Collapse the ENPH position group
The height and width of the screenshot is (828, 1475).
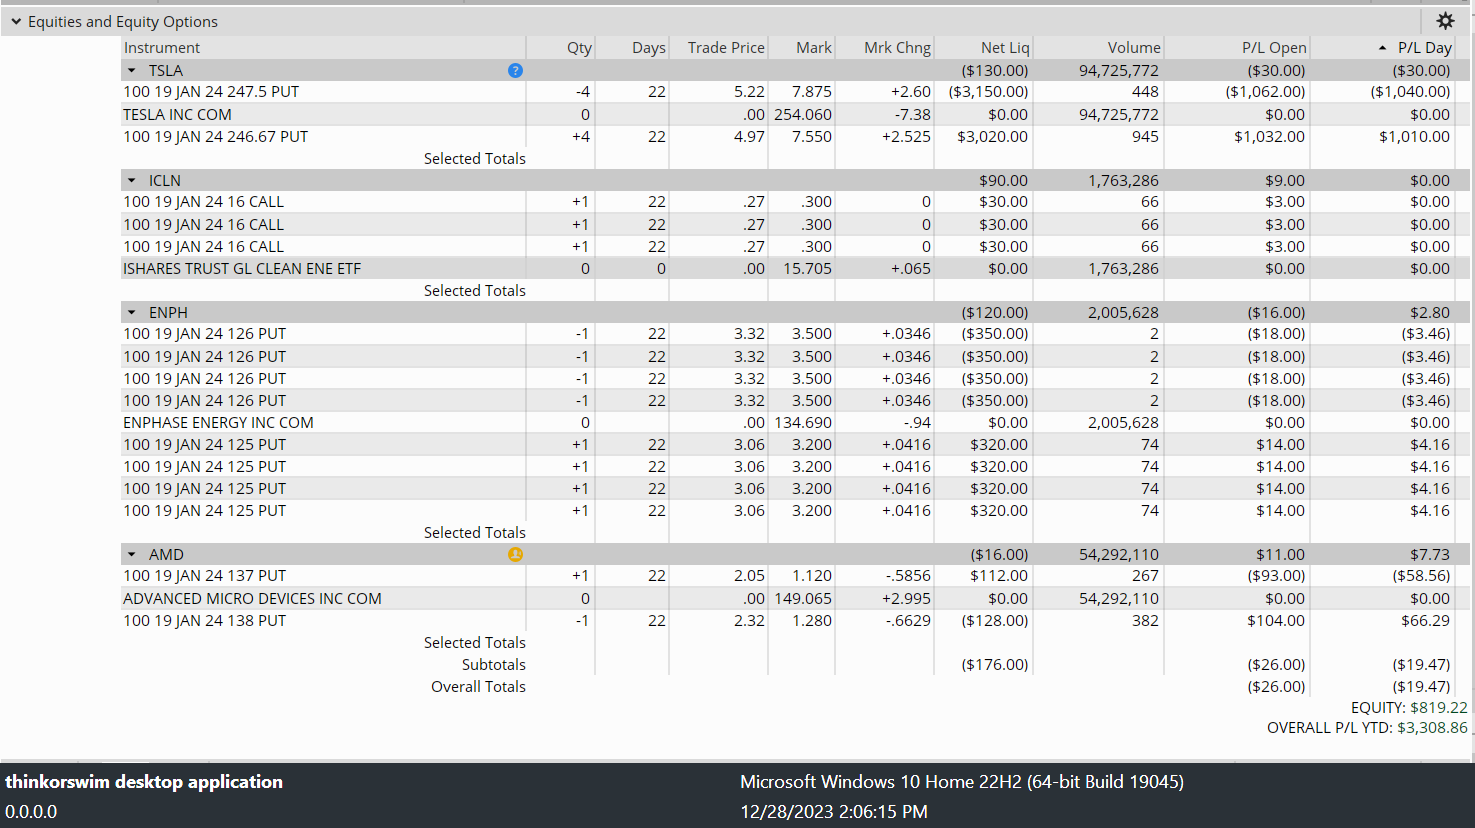[x=131, y=312]
